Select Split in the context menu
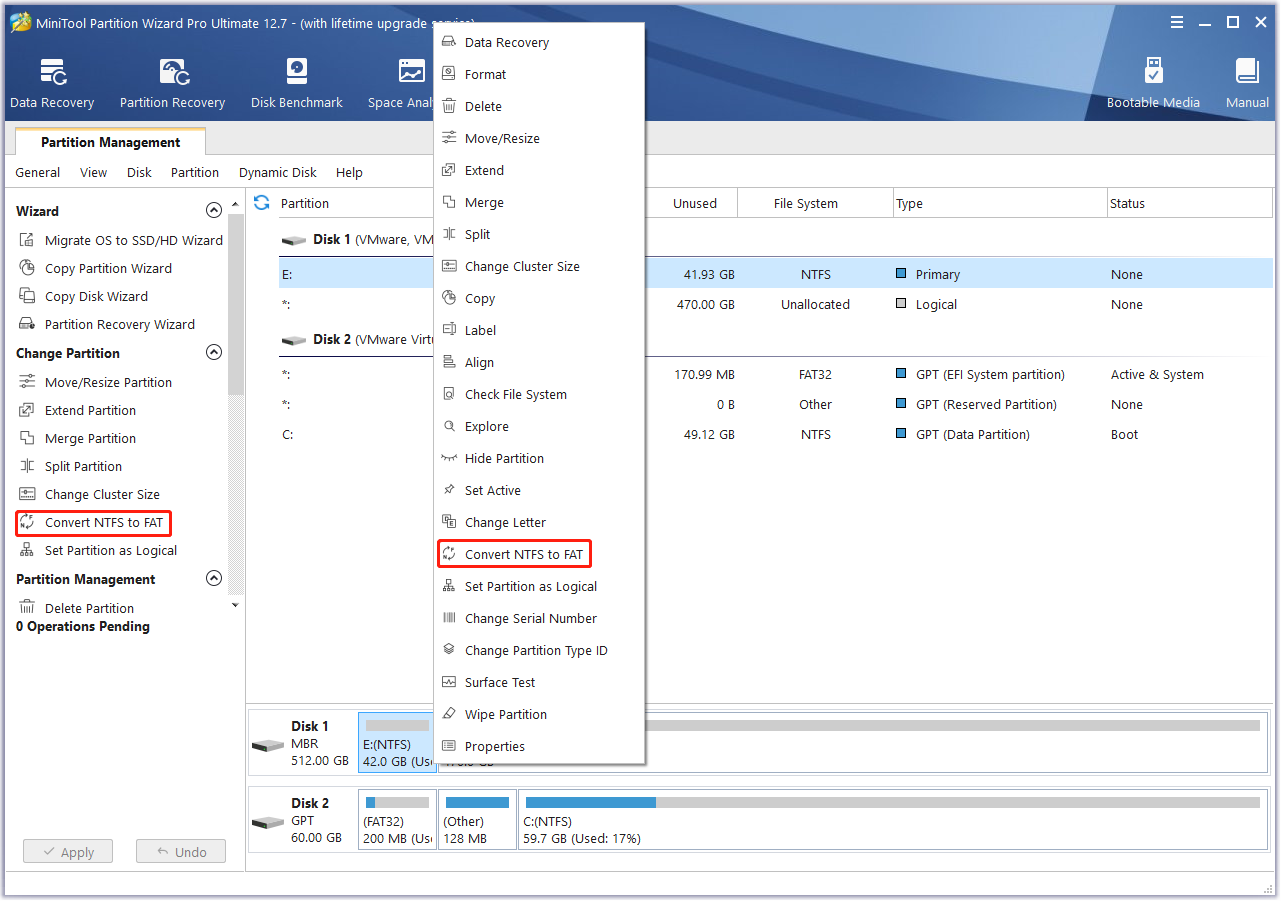 pyautogui.click(x=539, y=234)
